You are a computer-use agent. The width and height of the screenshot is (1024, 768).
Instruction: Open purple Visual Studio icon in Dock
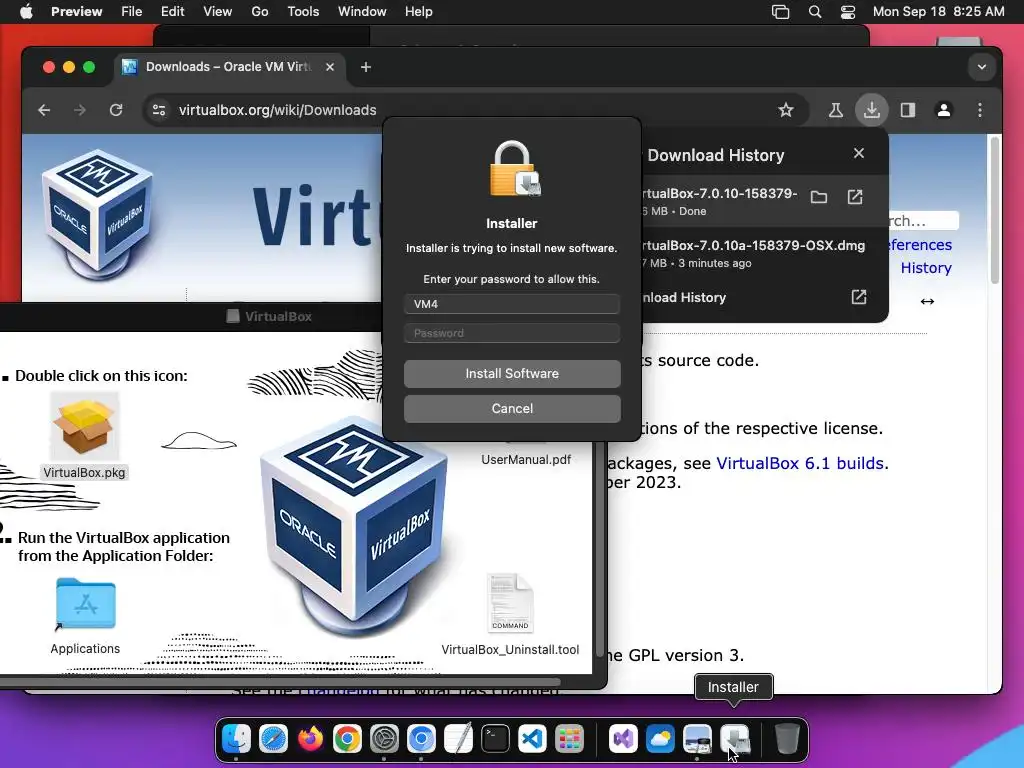623,739
